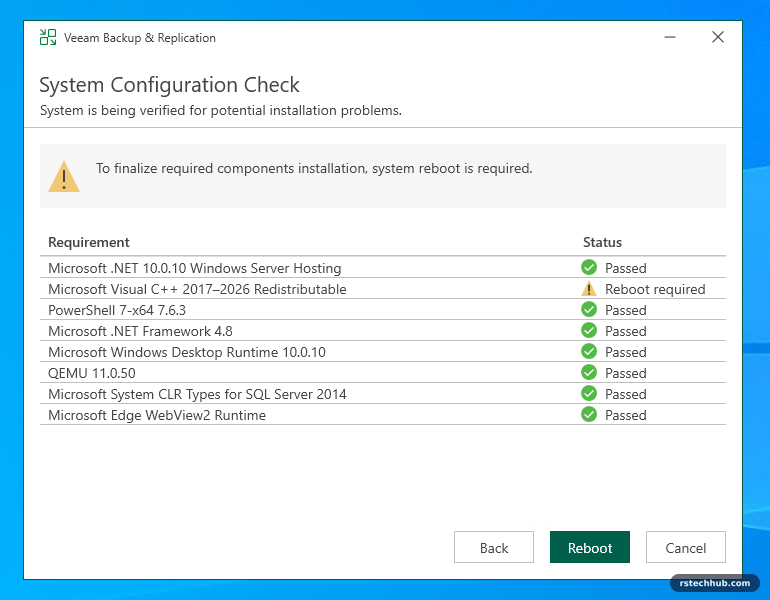
Task: Minimize the Veeam setup window
Action: pos(670,37)
